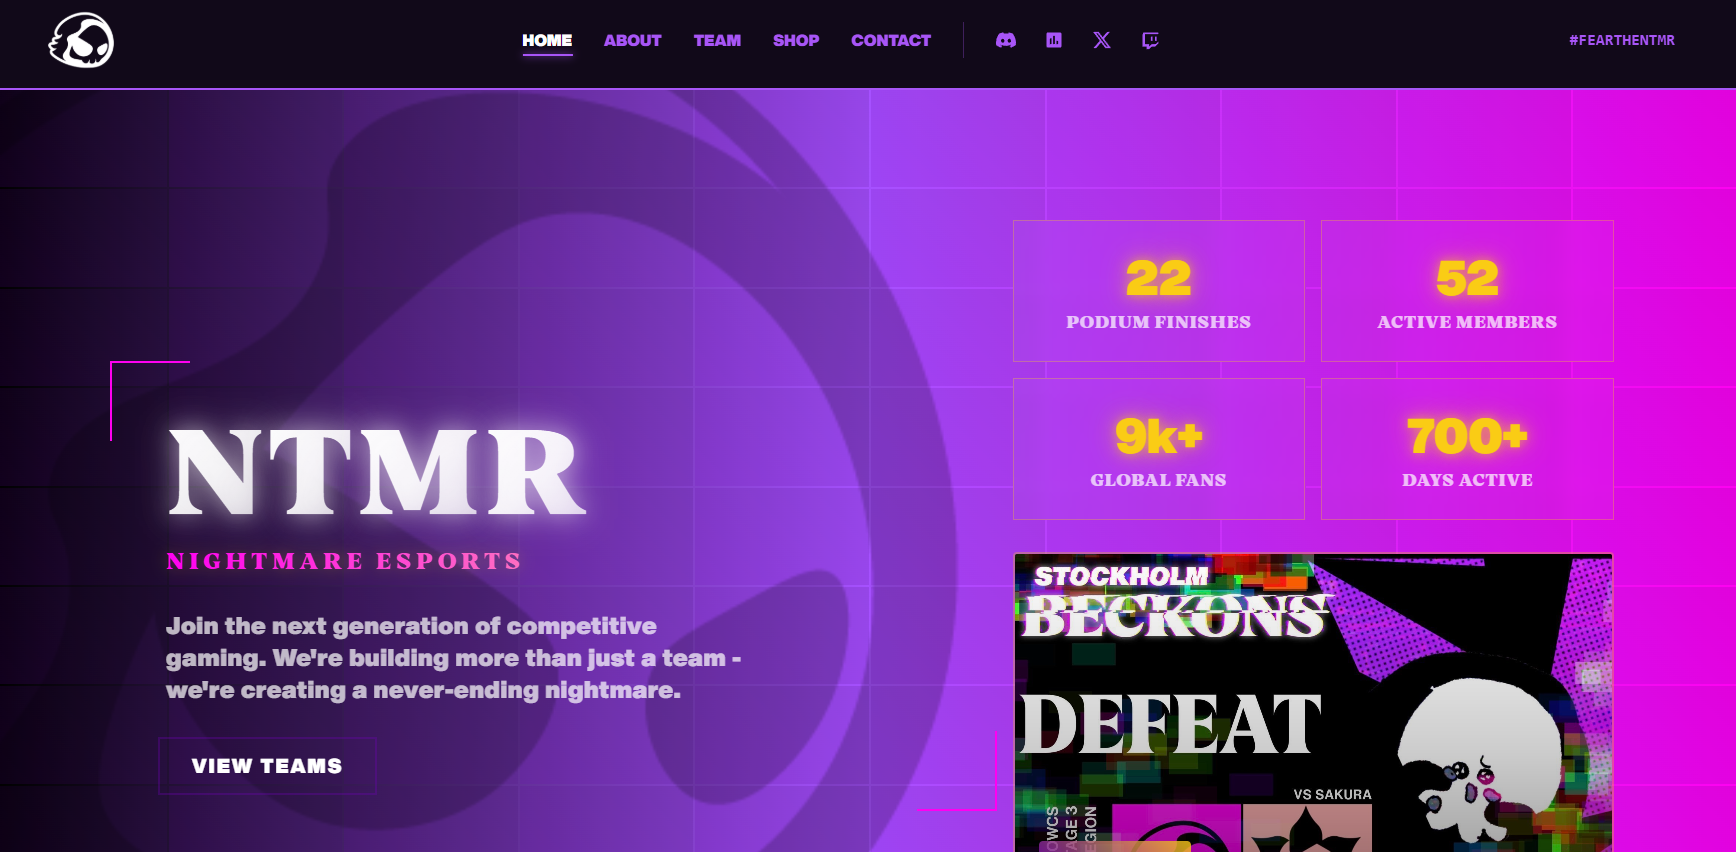This screenshot has height=852, width=1736.
Task: Click the 700+ Days Active stat card
Action: coord(1467,449)
